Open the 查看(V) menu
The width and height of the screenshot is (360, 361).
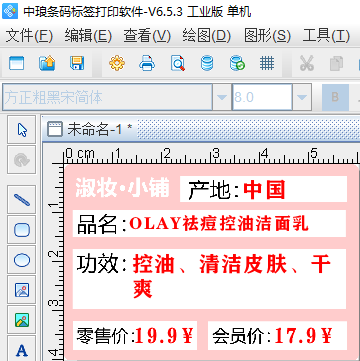147,36
